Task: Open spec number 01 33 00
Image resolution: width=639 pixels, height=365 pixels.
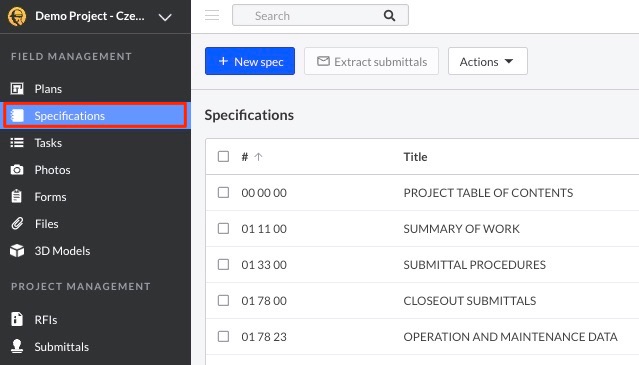Action: point(264,265)
